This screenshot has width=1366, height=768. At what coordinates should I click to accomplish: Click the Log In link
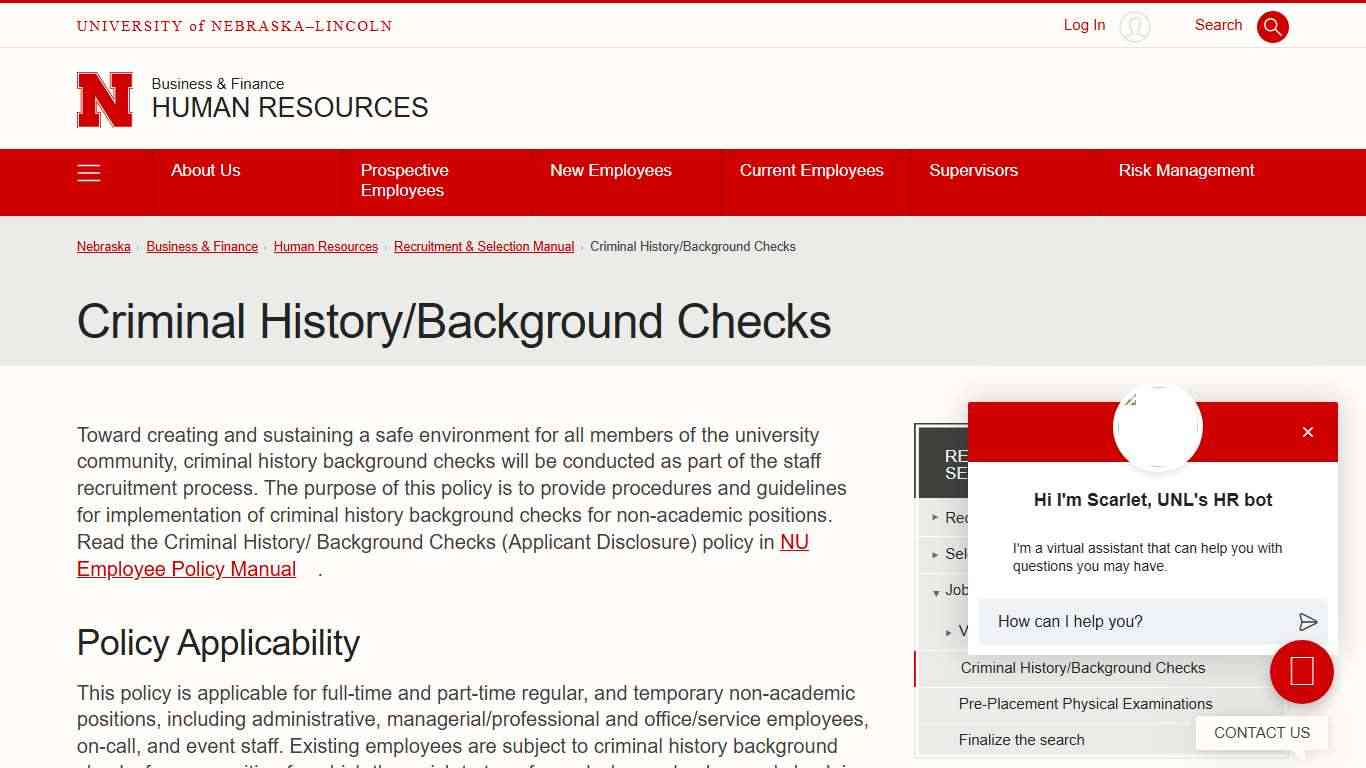point(1083,25)
